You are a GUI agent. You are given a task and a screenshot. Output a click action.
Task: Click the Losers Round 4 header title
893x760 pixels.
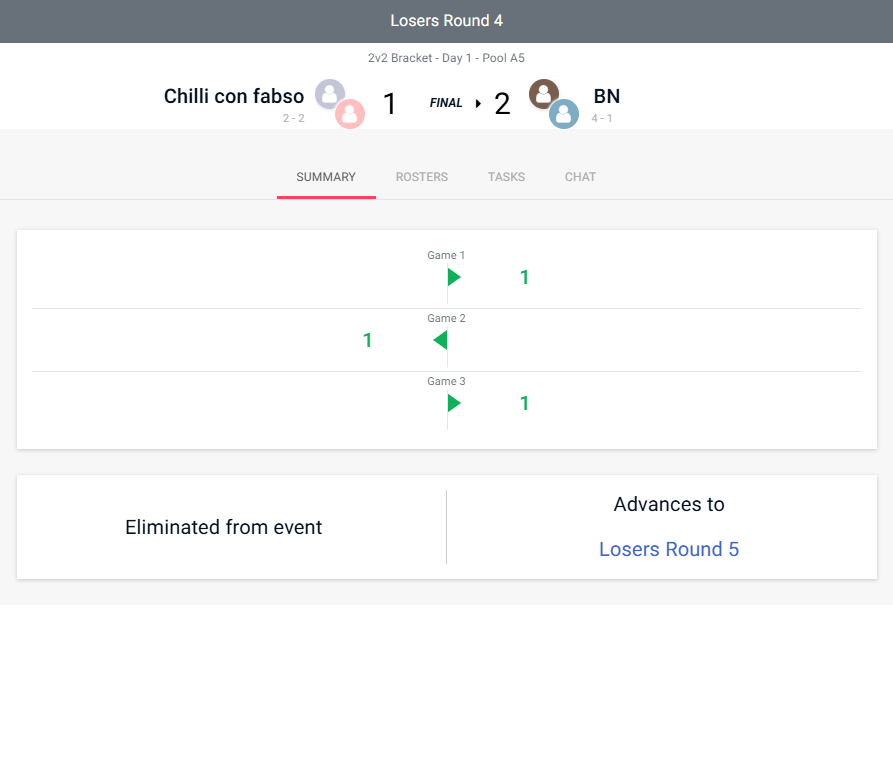446,21
